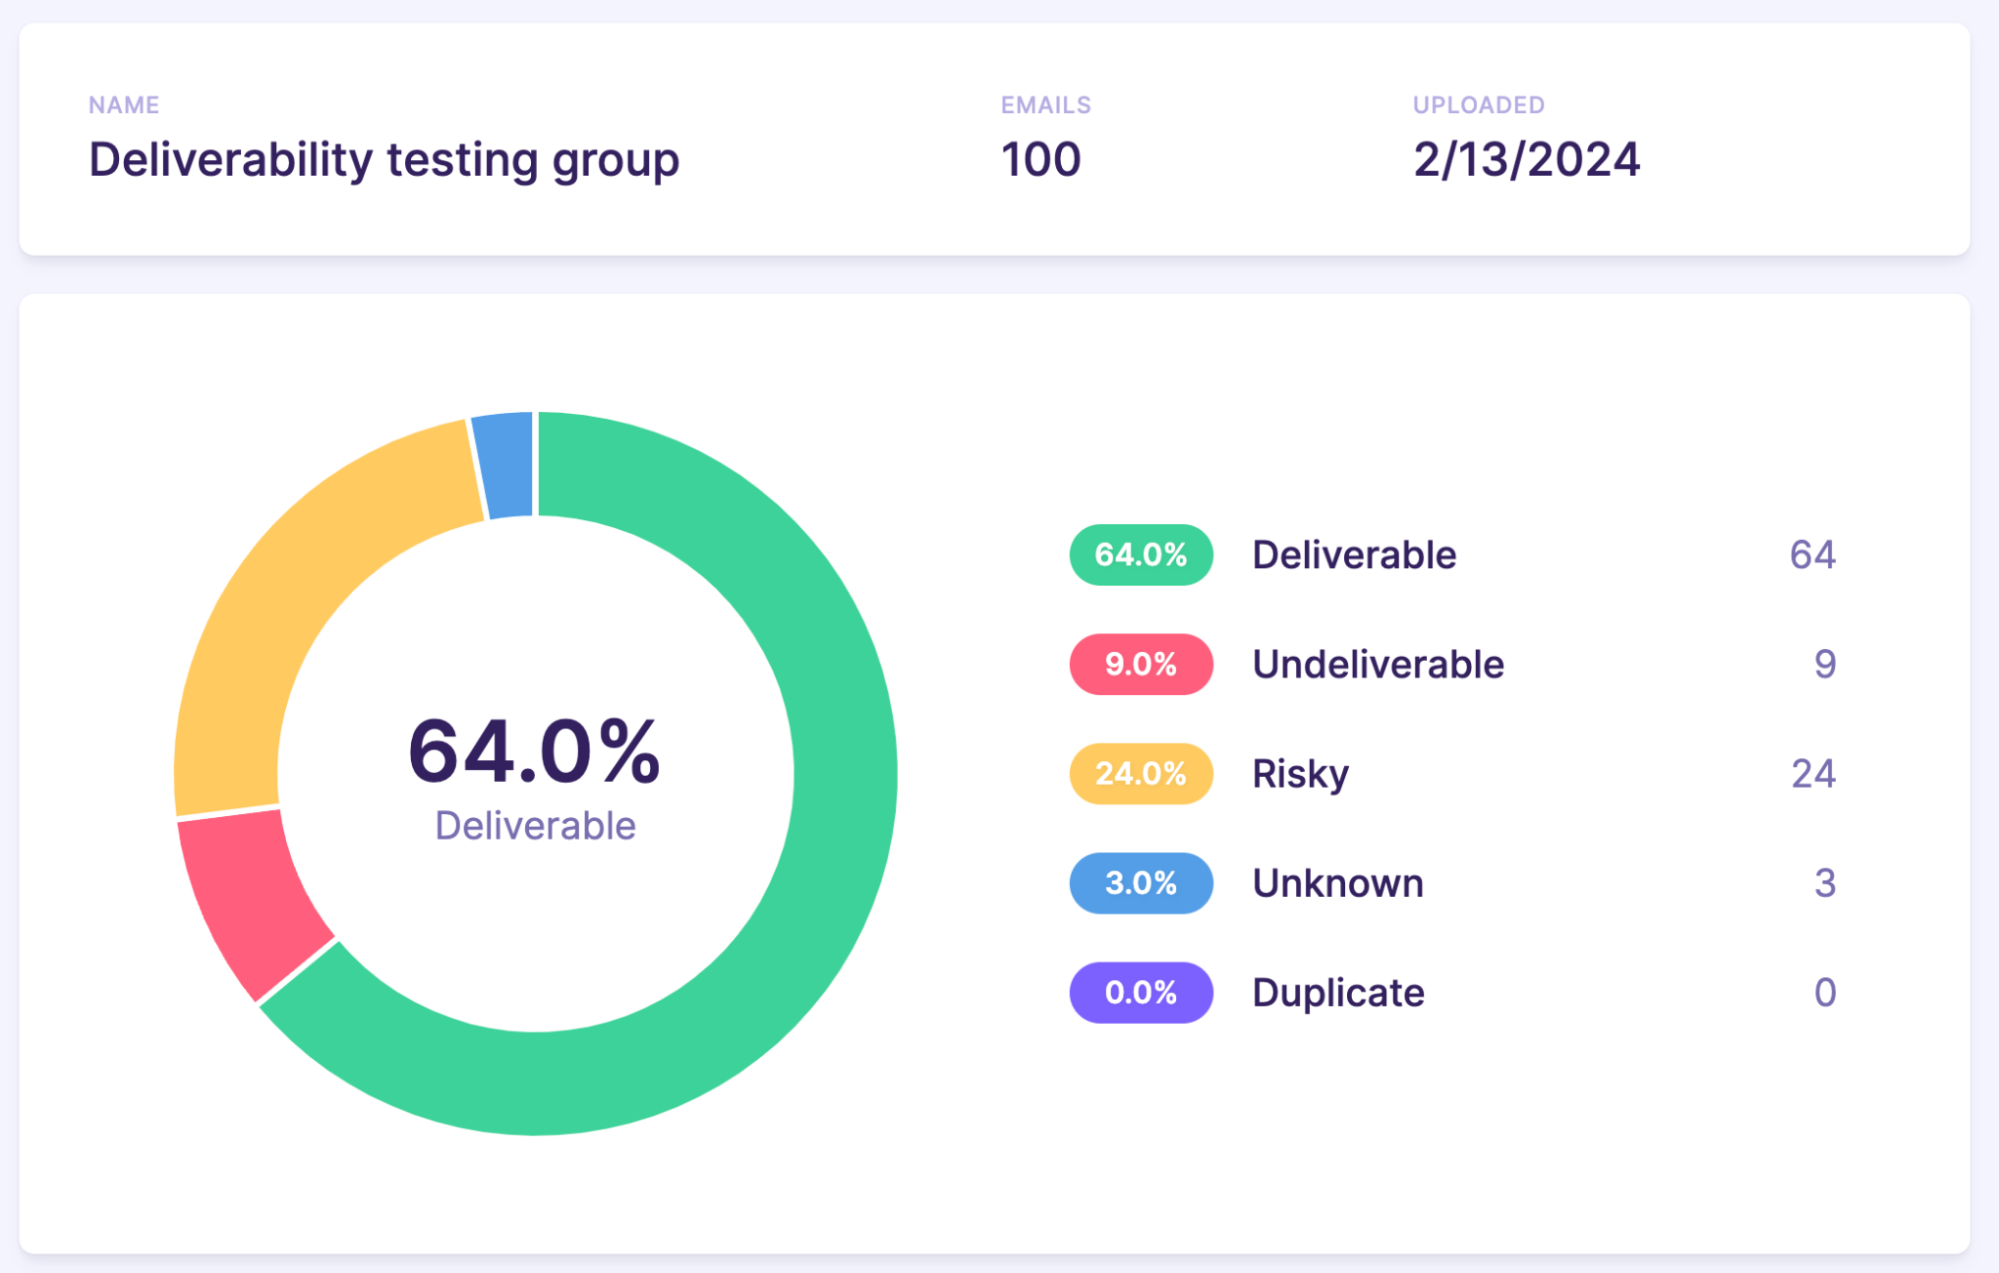Click the green Deliverable donut segment
Image resolution: width=1999 pixels, height=1273 pixels.
point(843,775)
